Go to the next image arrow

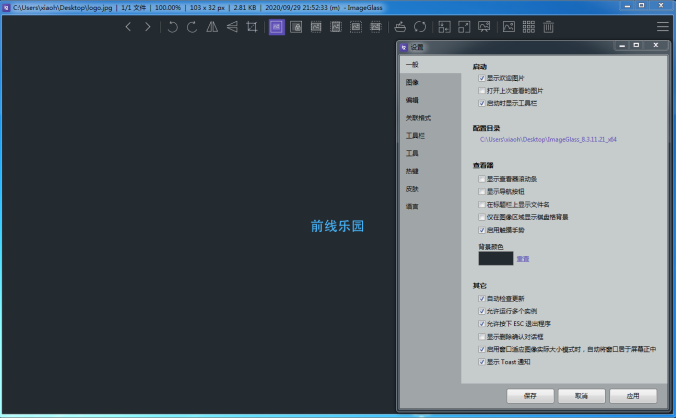point(148,27)
